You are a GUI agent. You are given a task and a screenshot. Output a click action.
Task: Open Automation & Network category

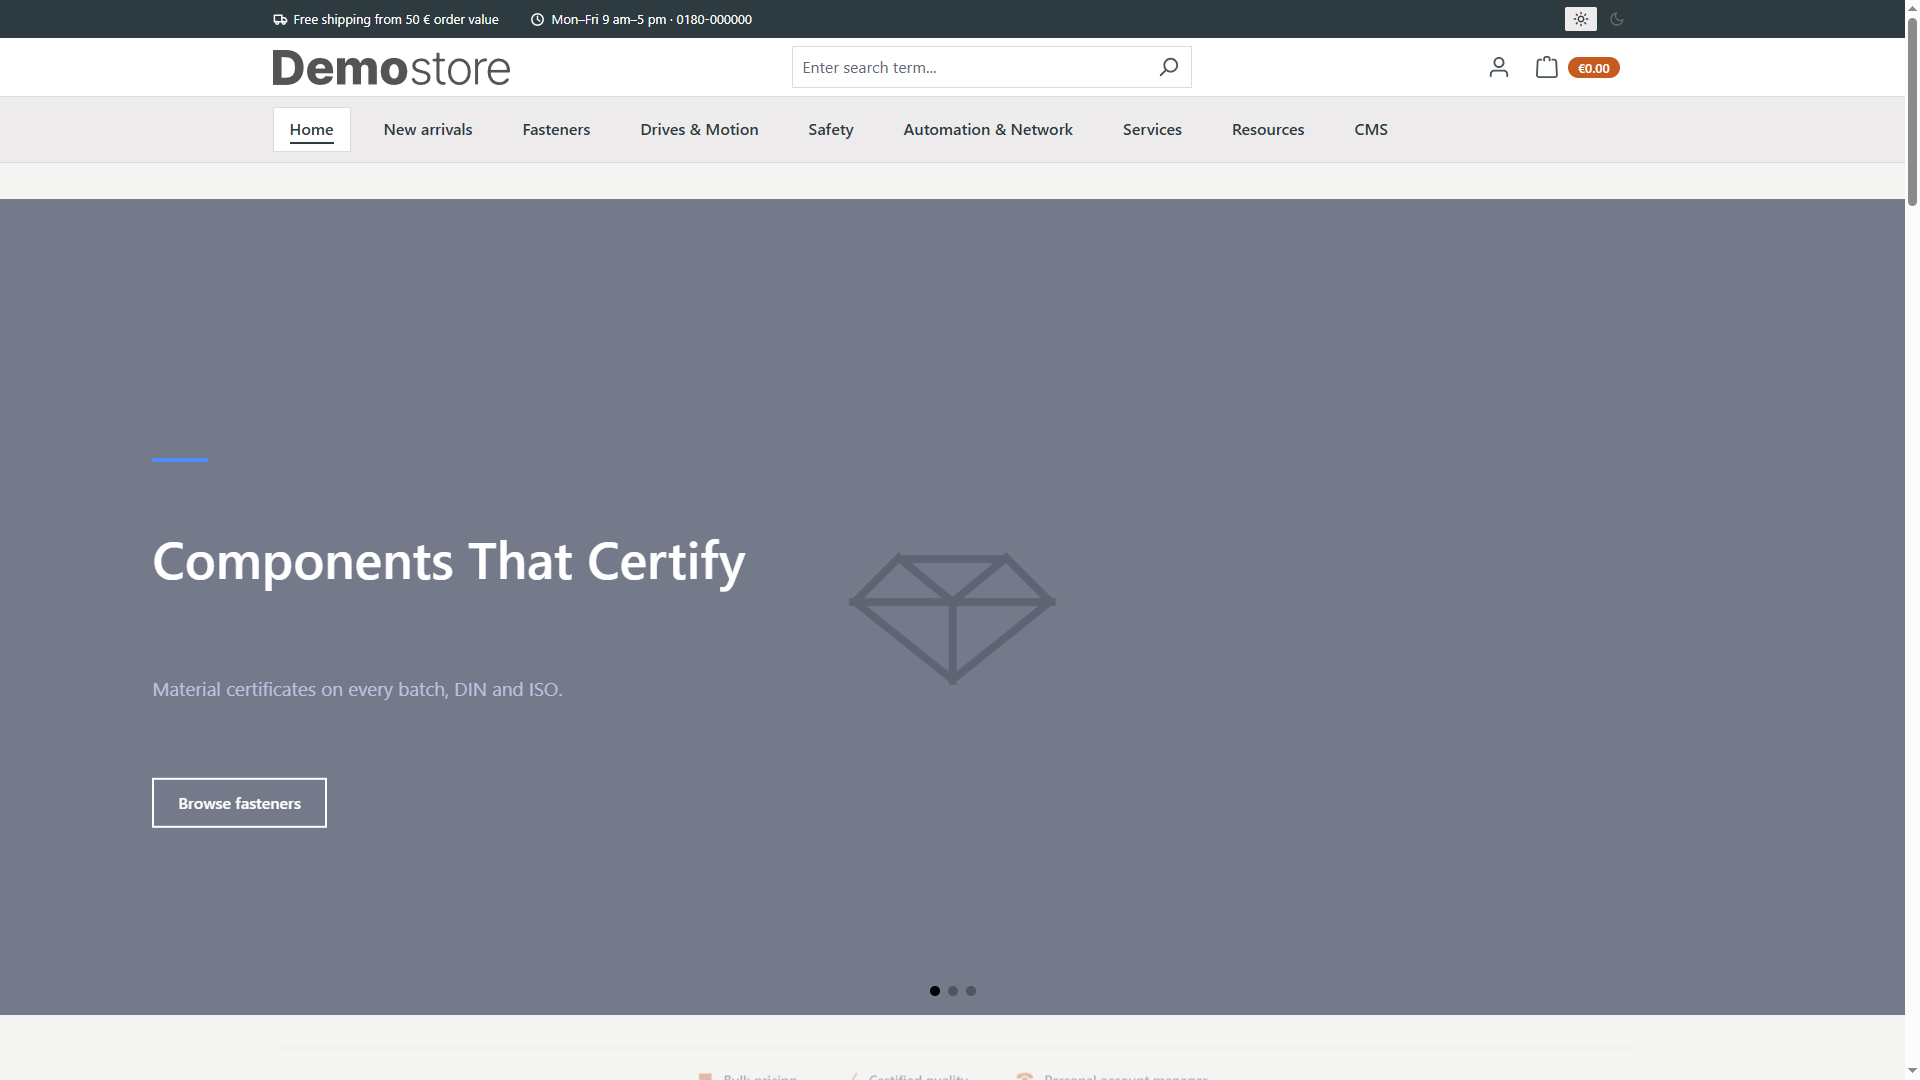click(x=988, y=129)
